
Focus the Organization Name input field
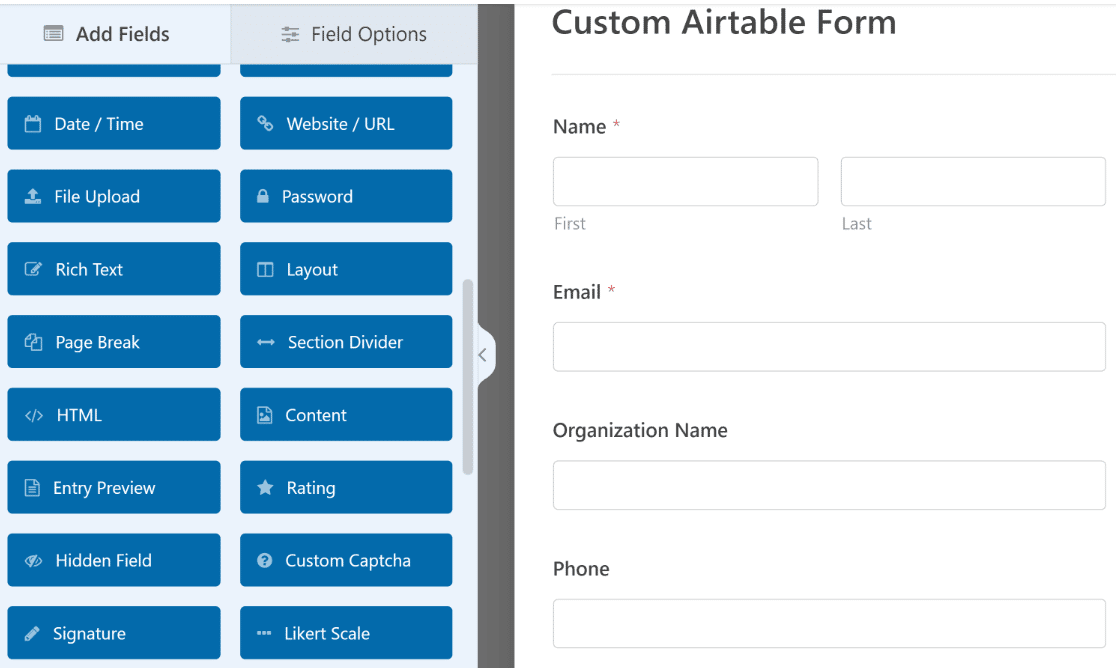pos(829,485)
